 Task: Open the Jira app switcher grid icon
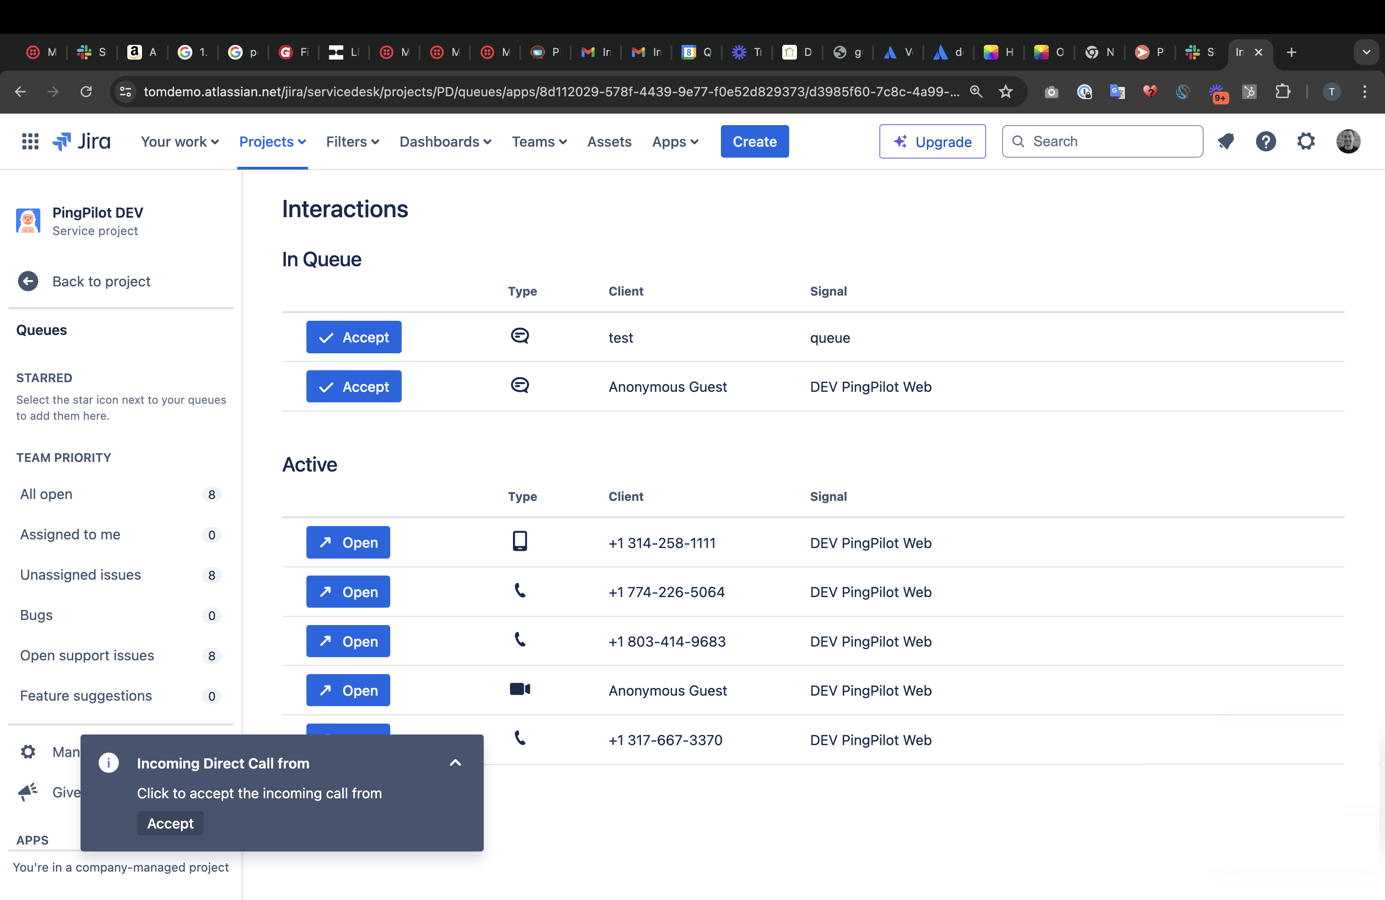click(x=30, y=142)
